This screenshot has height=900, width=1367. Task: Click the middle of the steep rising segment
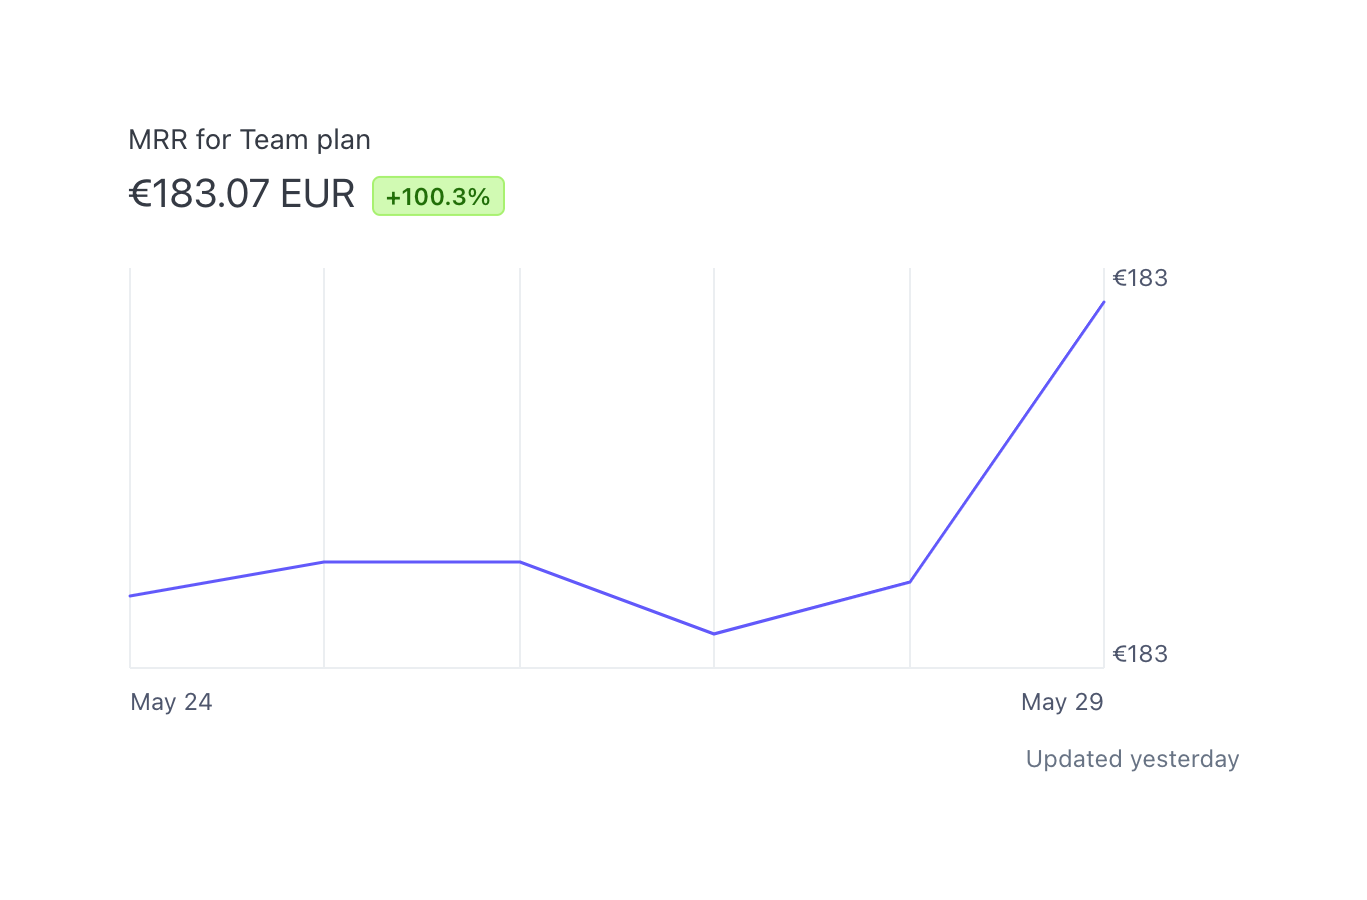point(1007,441)
